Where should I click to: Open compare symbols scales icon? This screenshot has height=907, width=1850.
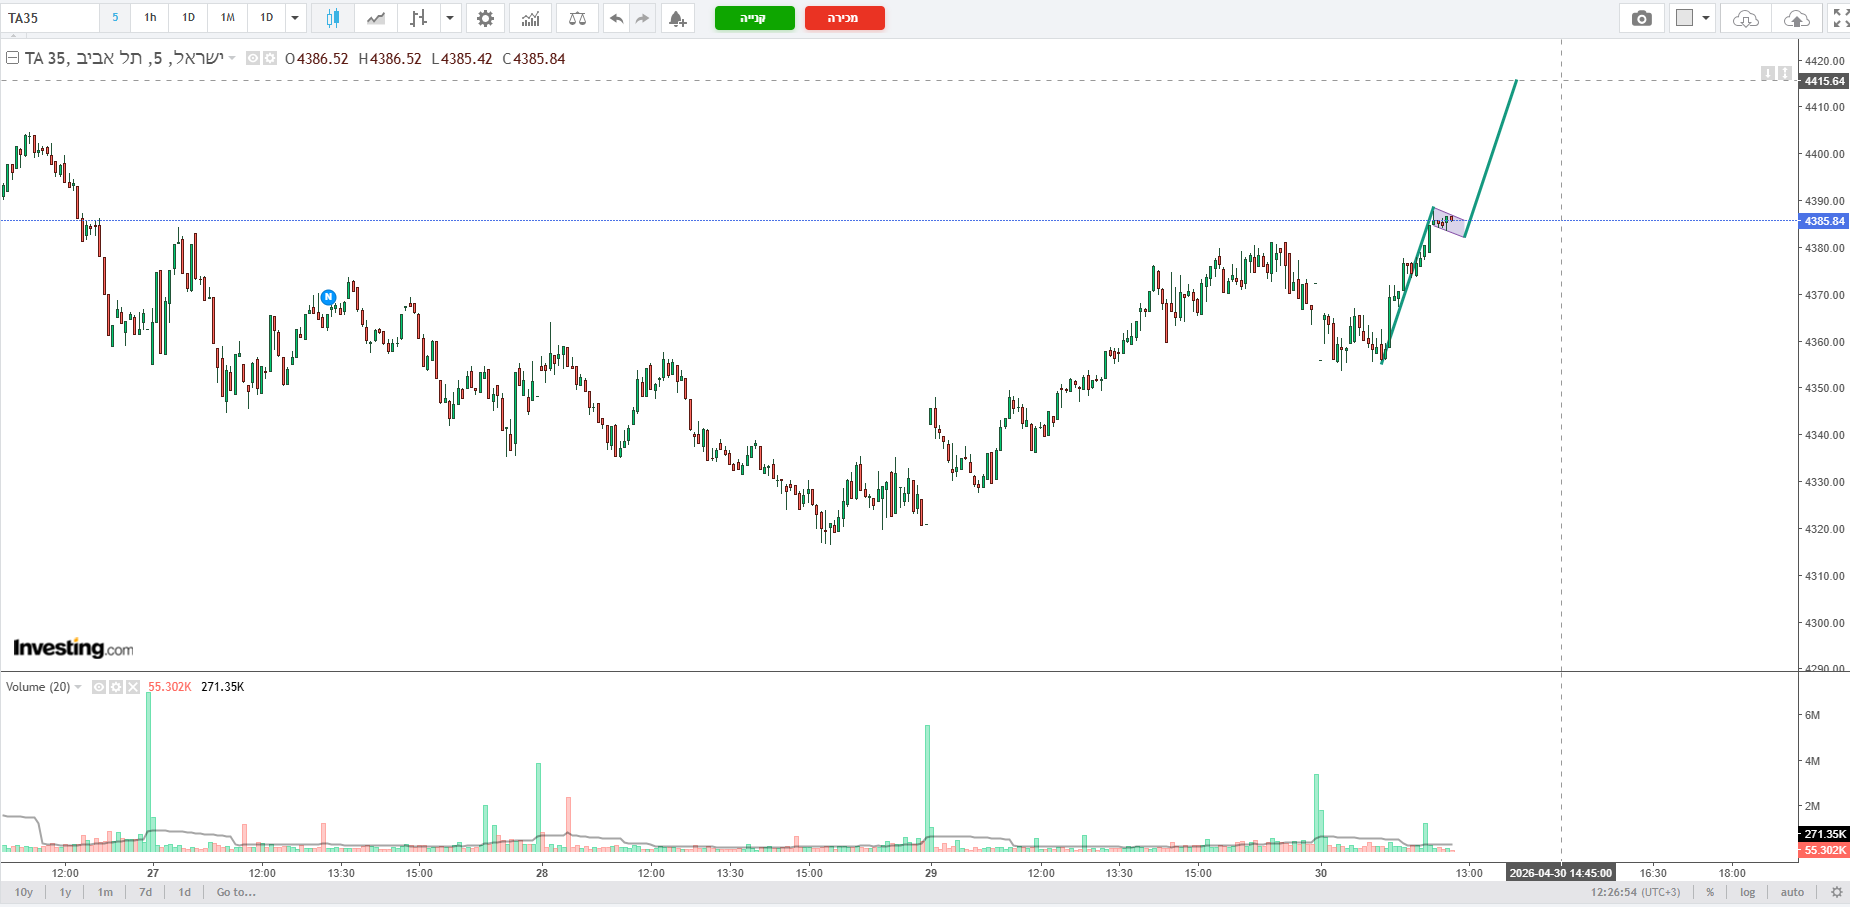pyautogui.click(x=577, y=18)
